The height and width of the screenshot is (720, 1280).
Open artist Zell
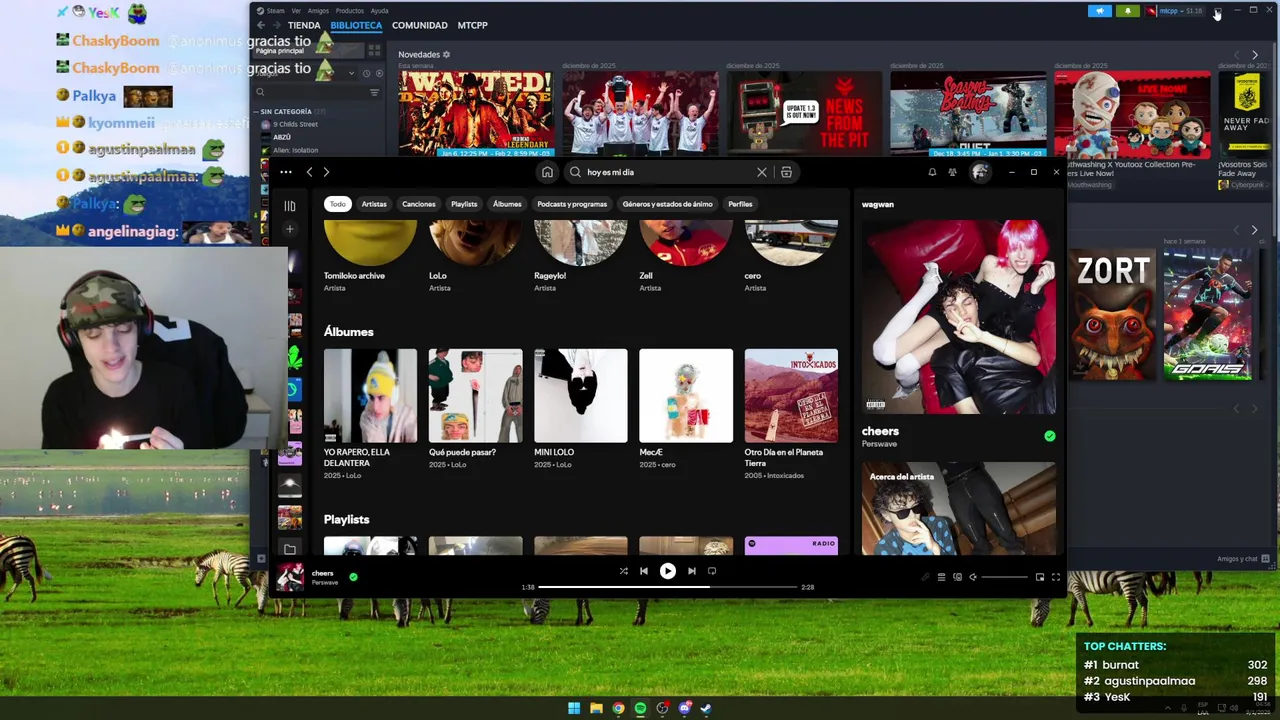[686, 244]
